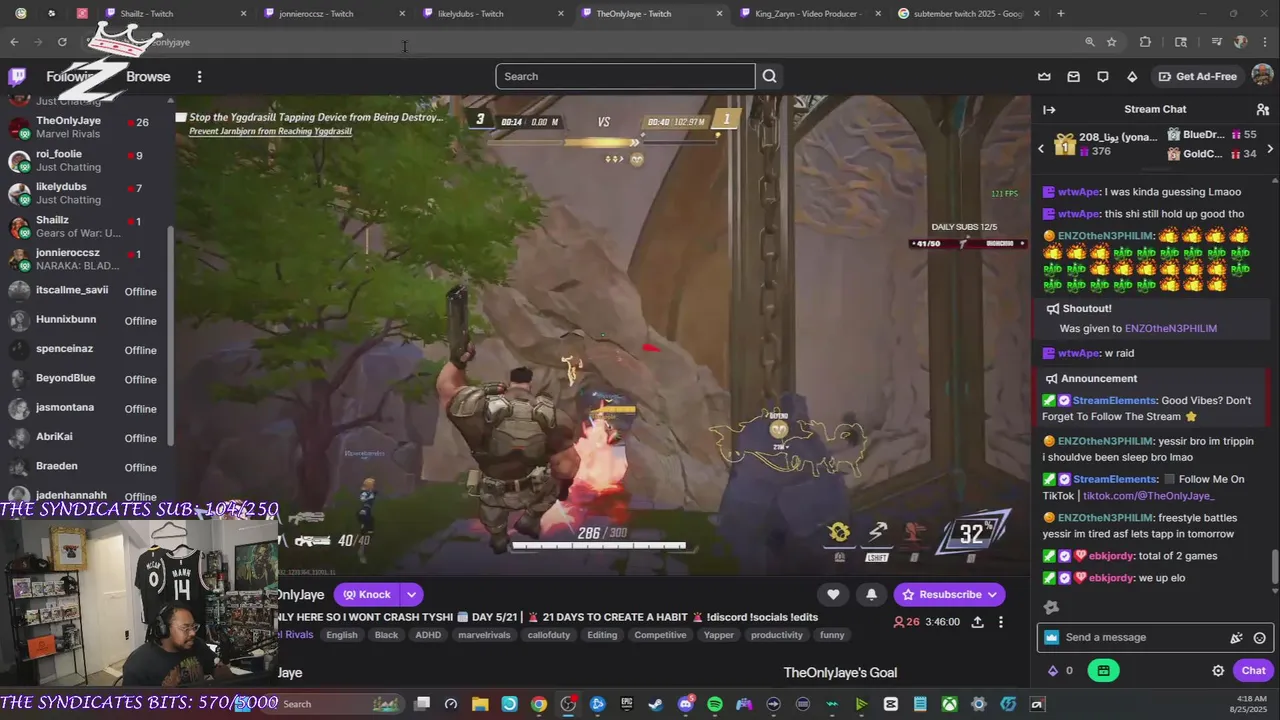Open stream options three-dot menu
Viewport: 1280px width, 720px height.
(x=1003, y=622)
